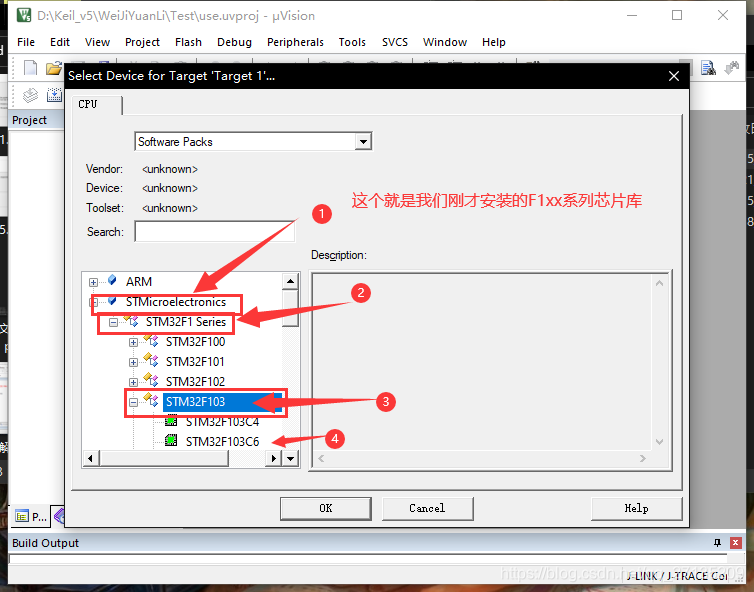Viewport: 754px width, 592px height.
Task: Open the Debug menu
Action: tap(234, 42)
